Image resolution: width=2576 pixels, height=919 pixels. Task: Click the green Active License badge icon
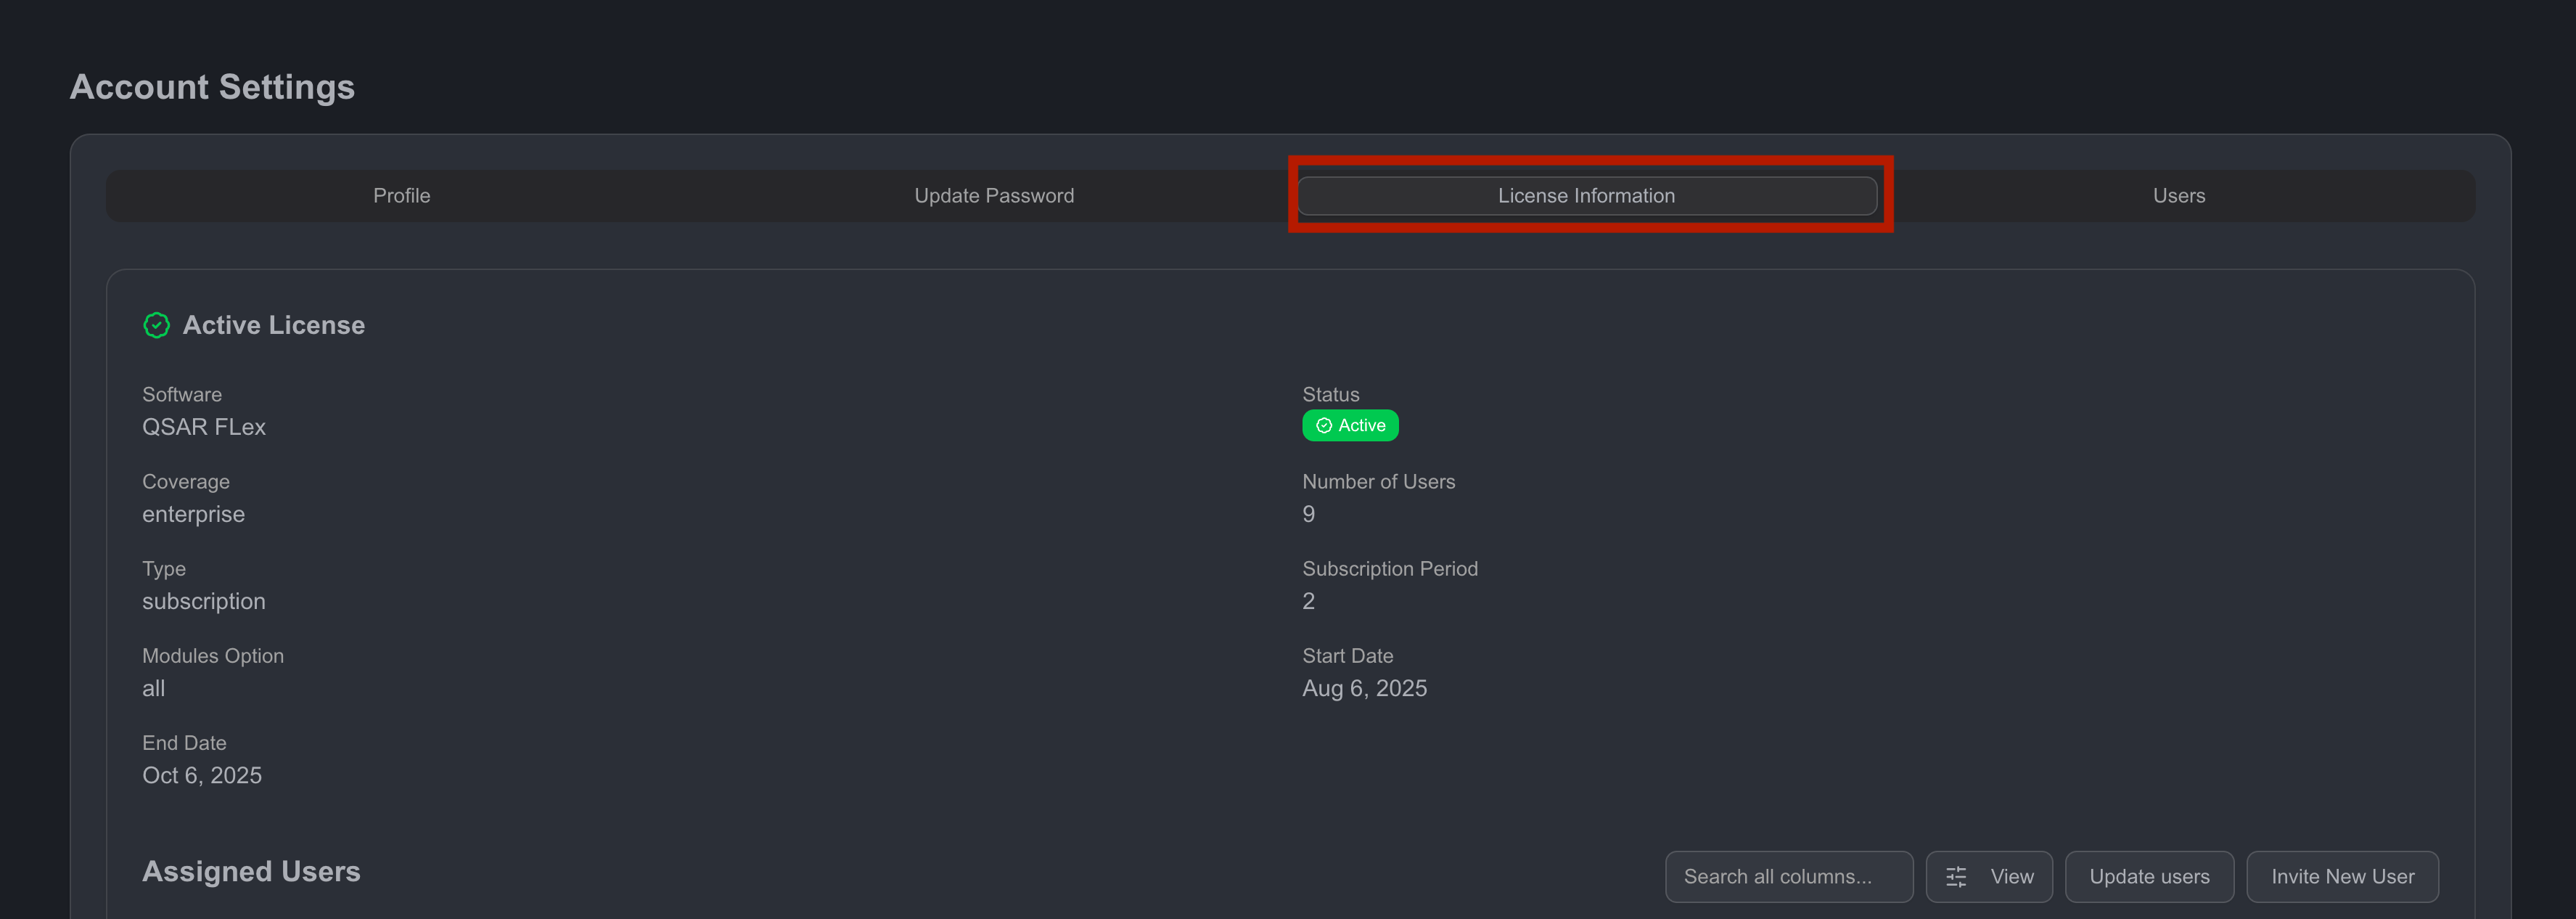click(x=157, y=325)
